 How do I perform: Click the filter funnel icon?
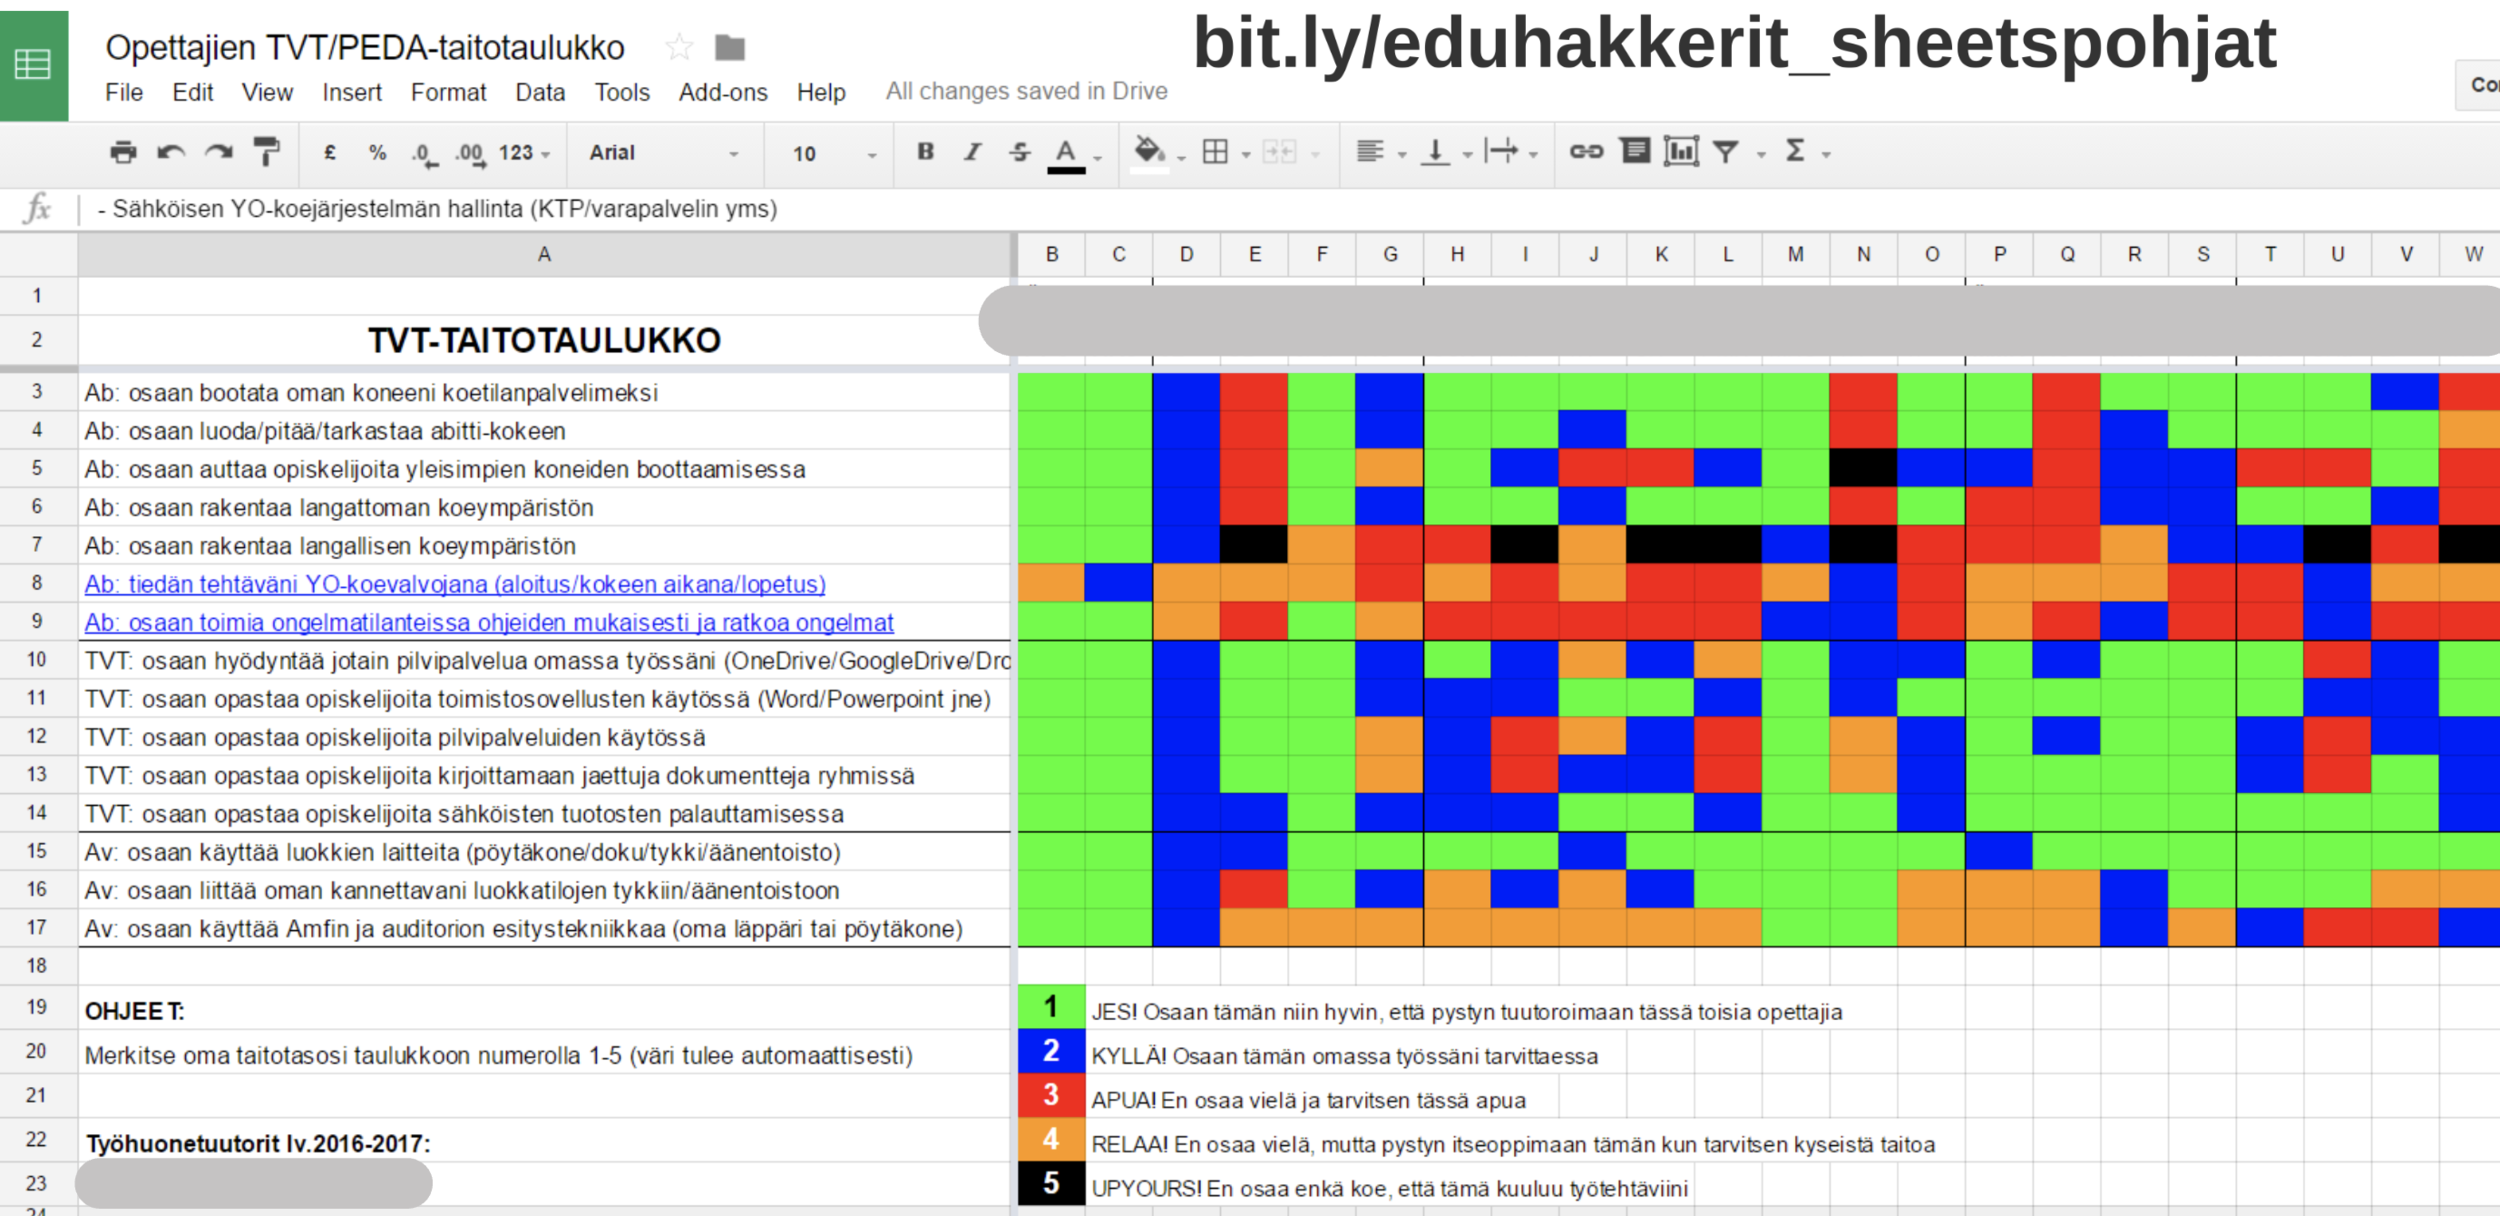(x=1725, y=152)
